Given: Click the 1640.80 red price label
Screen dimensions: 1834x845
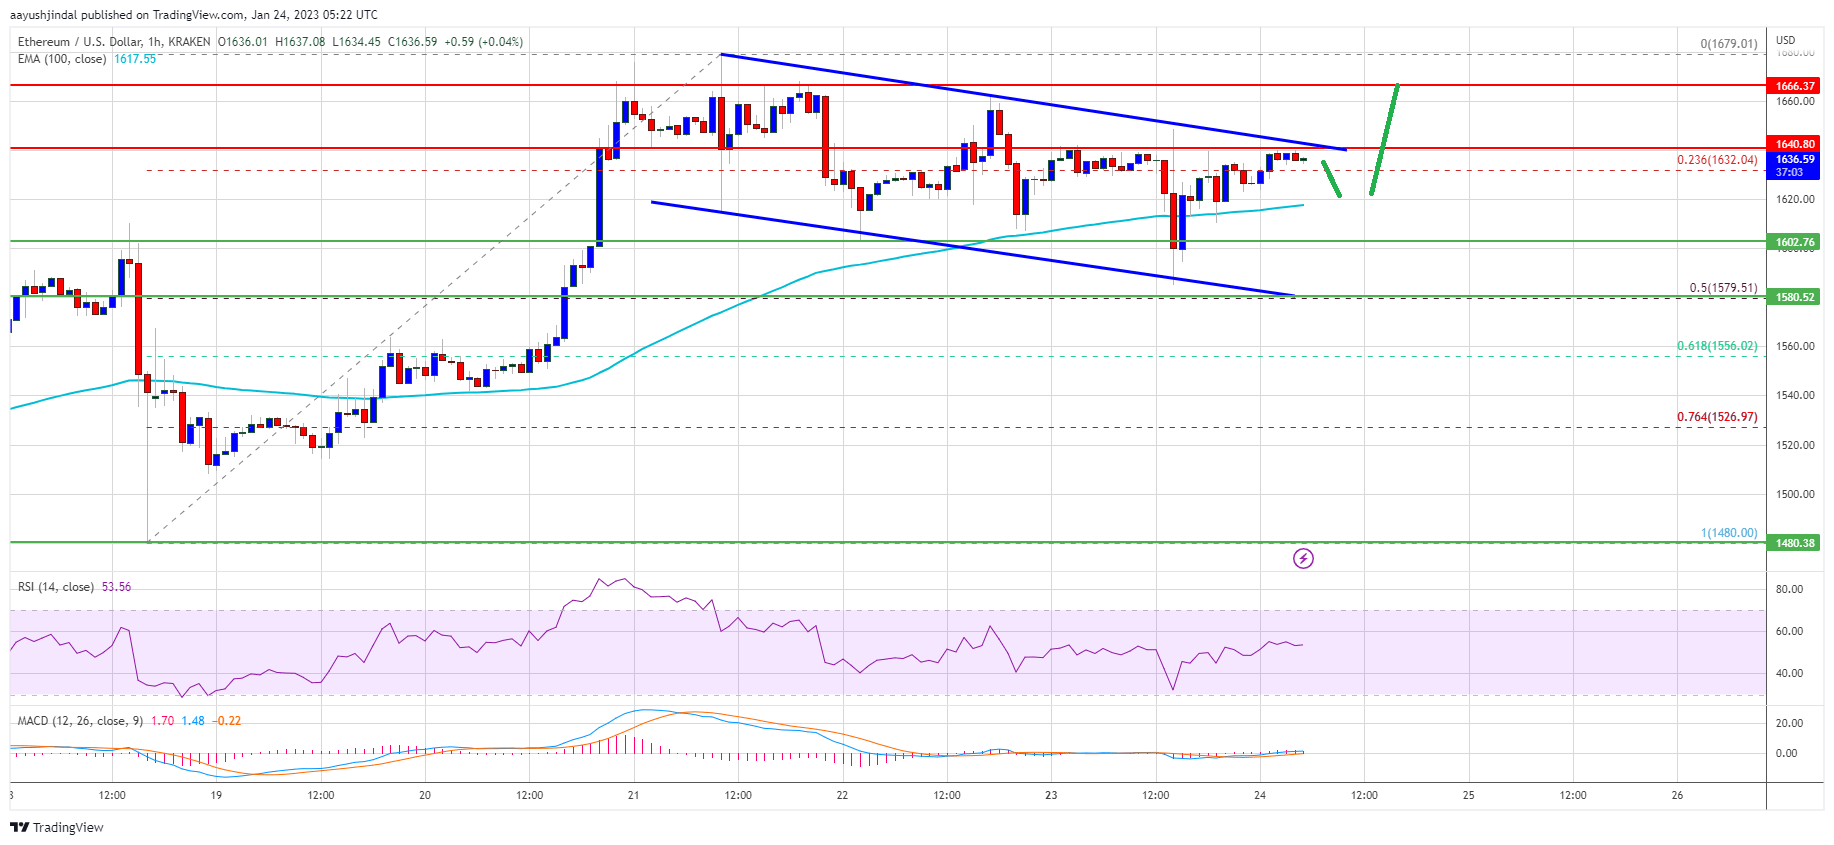Looking at the screenshot, I should [x=1795, y=144].
